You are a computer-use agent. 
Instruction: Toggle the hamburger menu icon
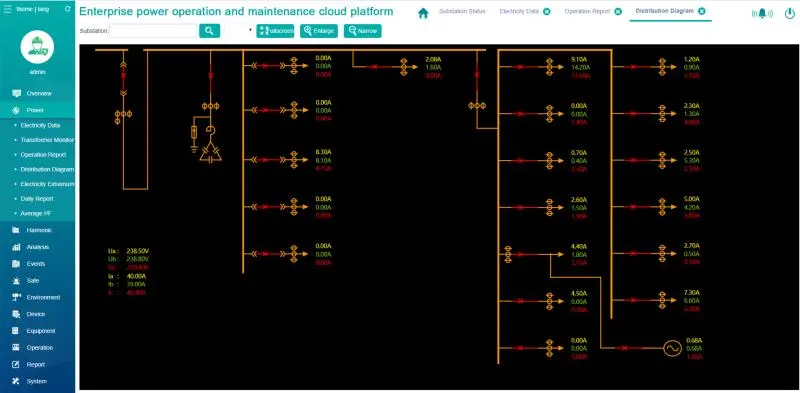pos(7,9)
